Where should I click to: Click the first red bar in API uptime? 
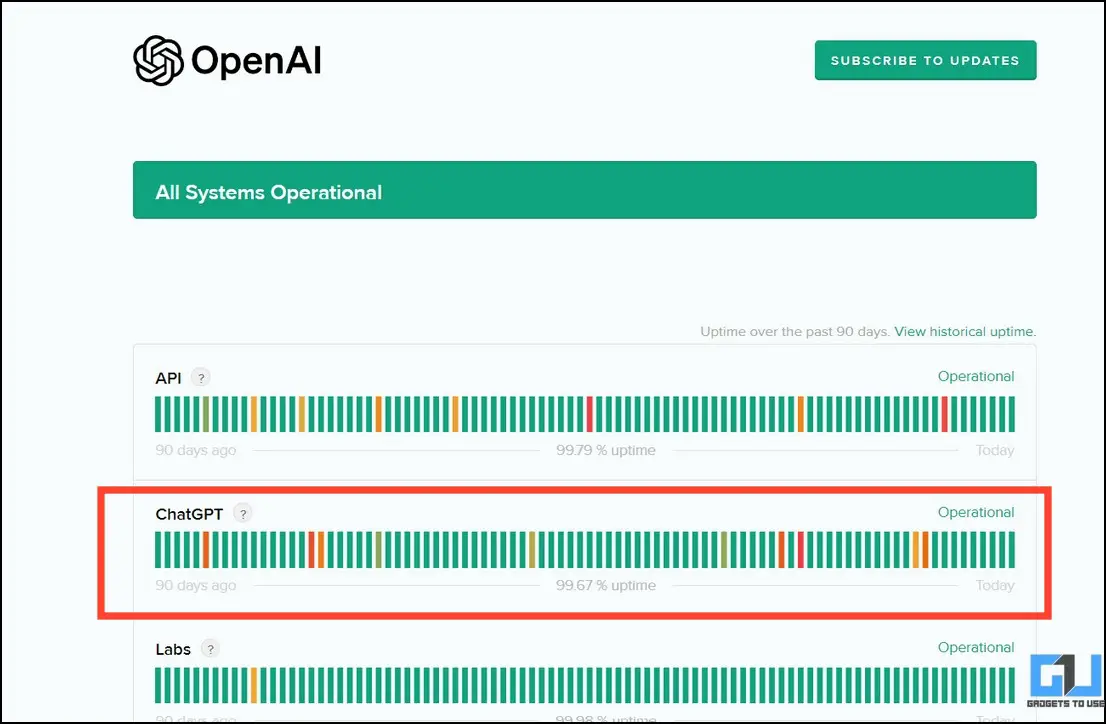[590, 414]
